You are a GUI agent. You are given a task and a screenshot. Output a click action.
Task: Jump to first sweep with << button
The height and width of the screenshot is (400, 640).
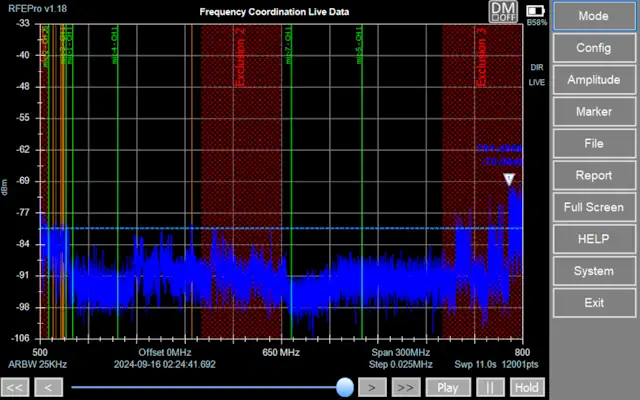15,387
